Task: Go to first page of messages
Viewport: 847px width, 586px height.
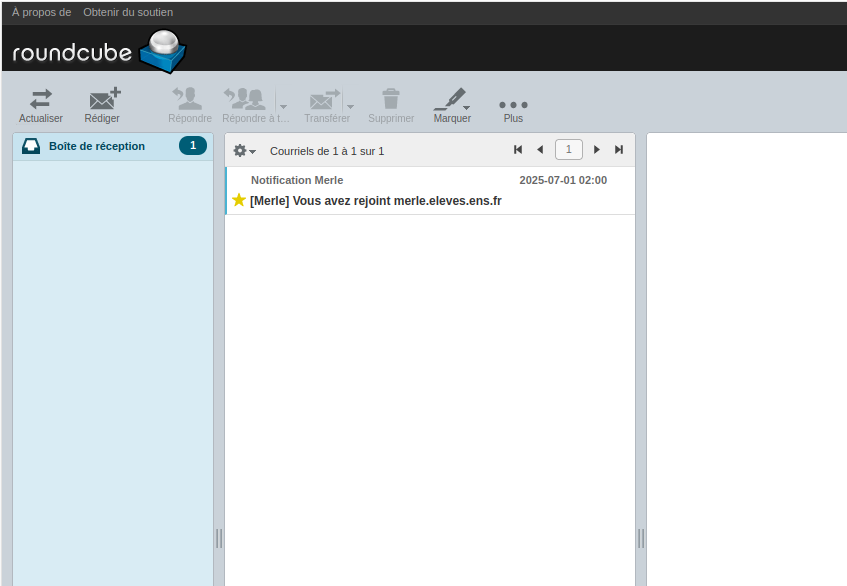Action: (x=518, y=150)
